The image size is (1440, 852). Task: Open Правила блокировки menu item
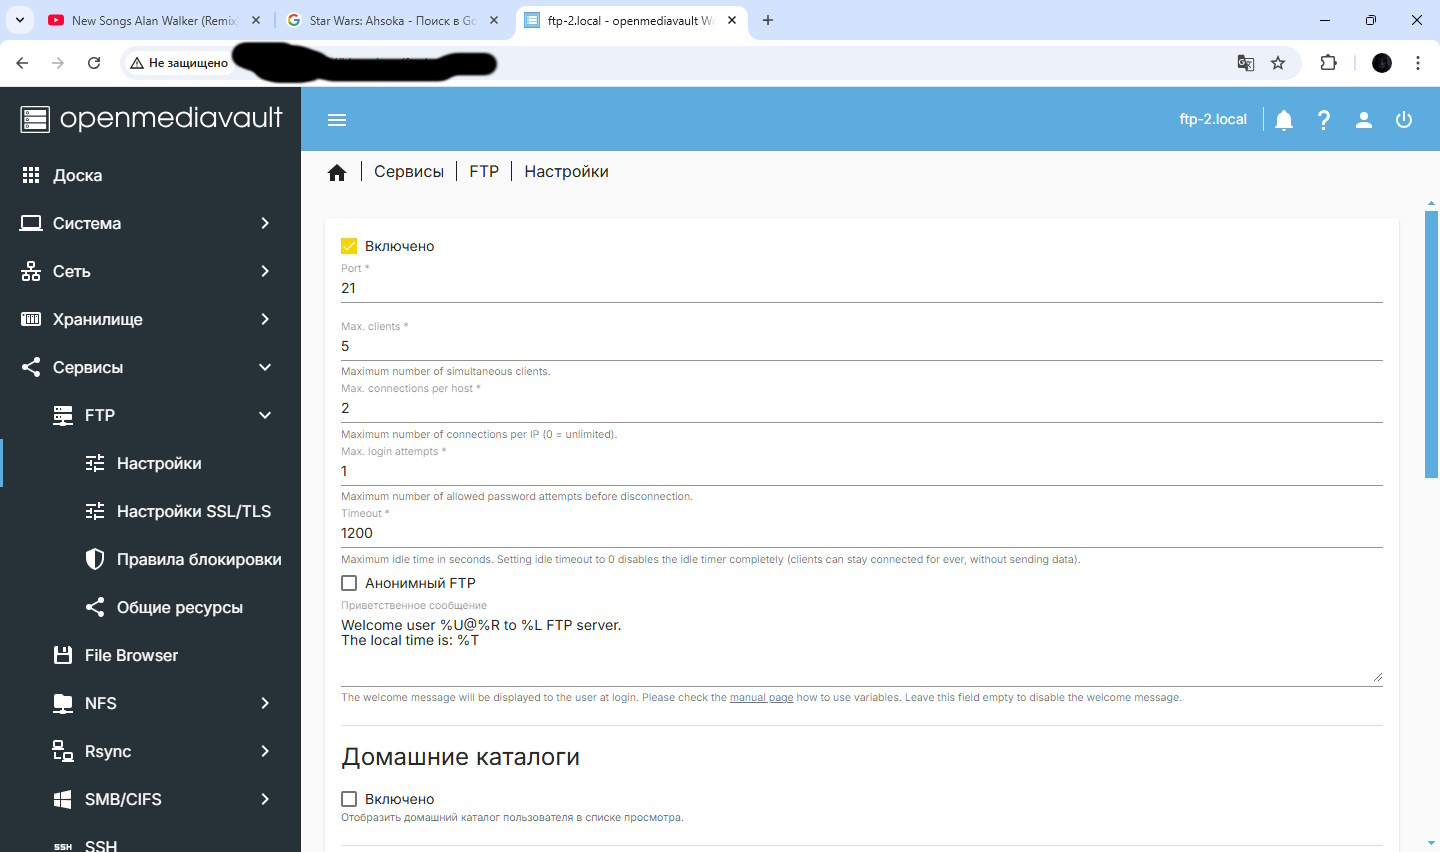click(198, 559)
